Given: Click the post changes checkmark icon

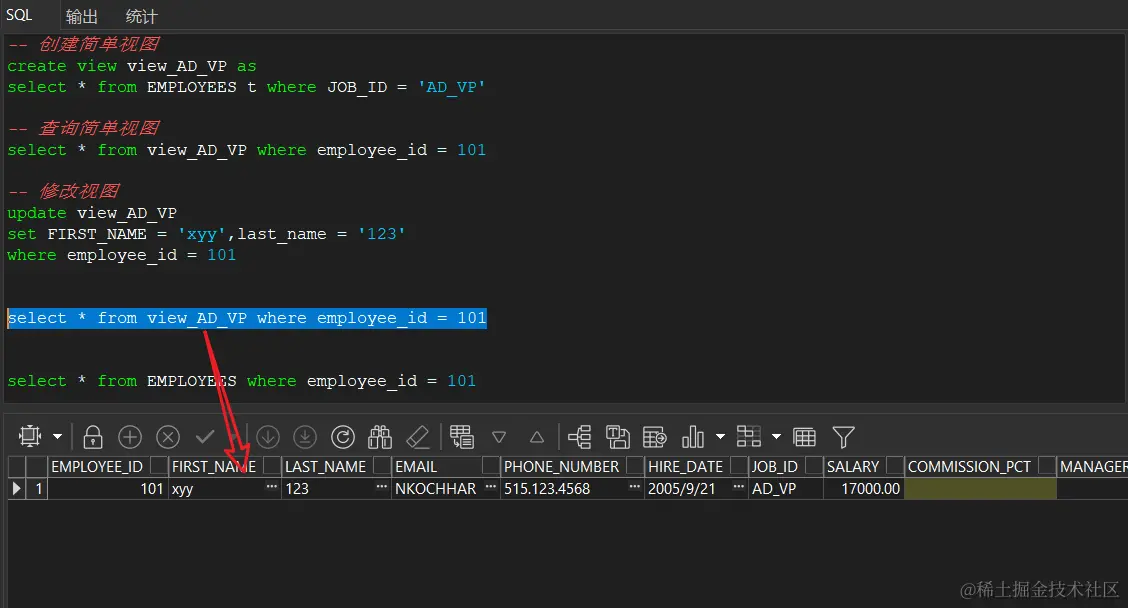Looking at the screenshot, I should tap(205, 437).
